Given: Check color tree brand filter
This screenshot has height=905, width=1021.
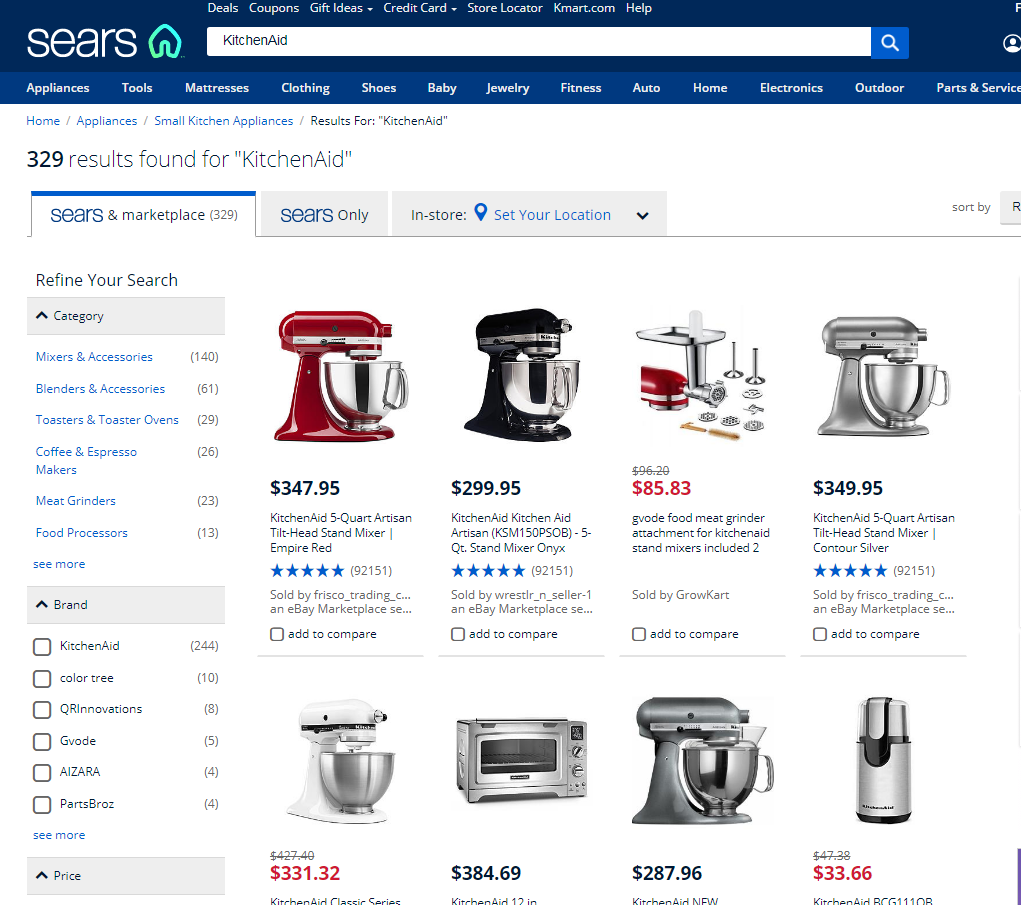Looking at the screenshot, I should coord(42,678).
